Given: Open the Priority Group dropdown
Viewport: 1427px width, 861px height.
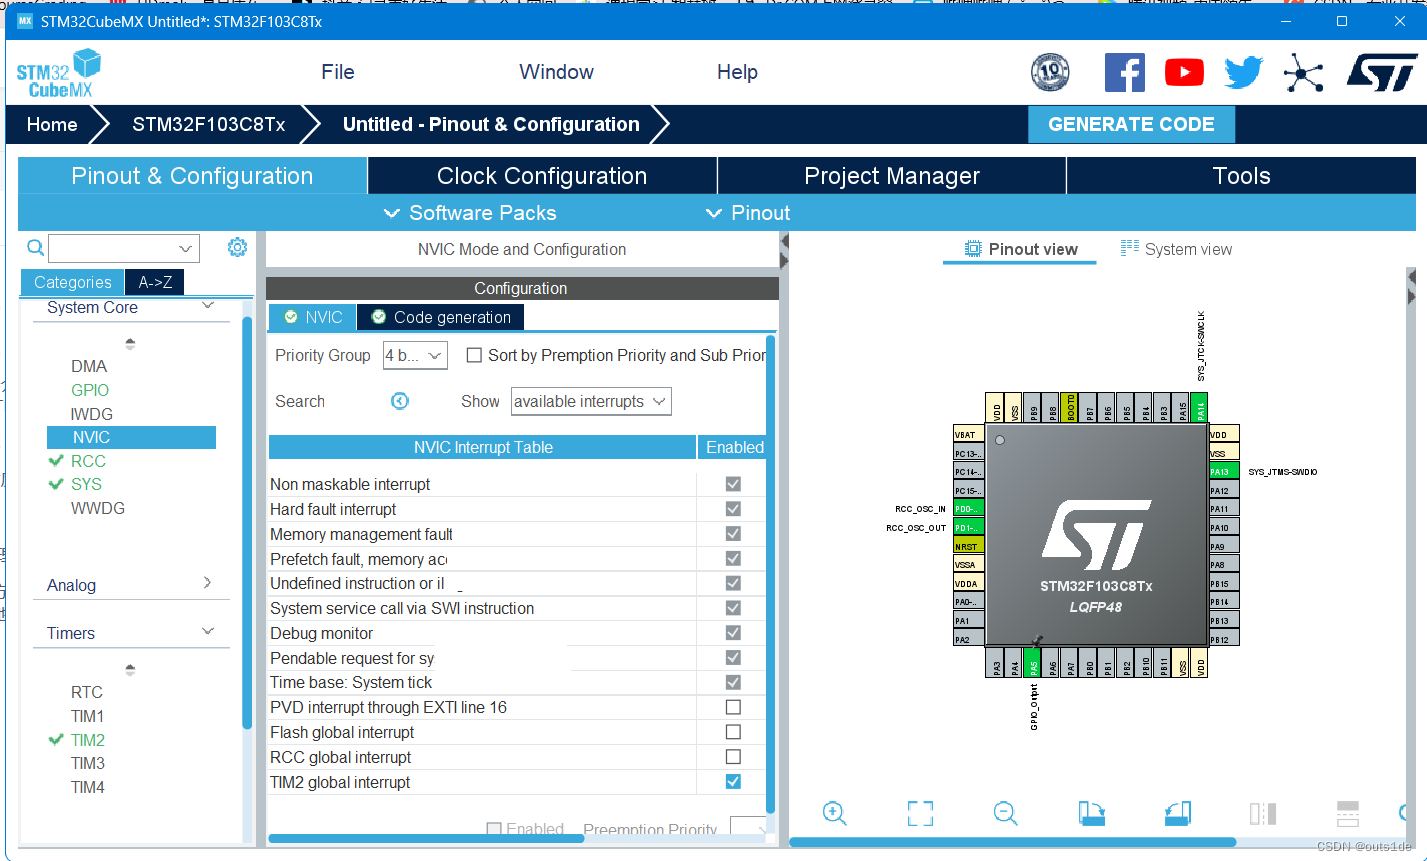Looking at the screenshot, I should (x=415, y=355).
